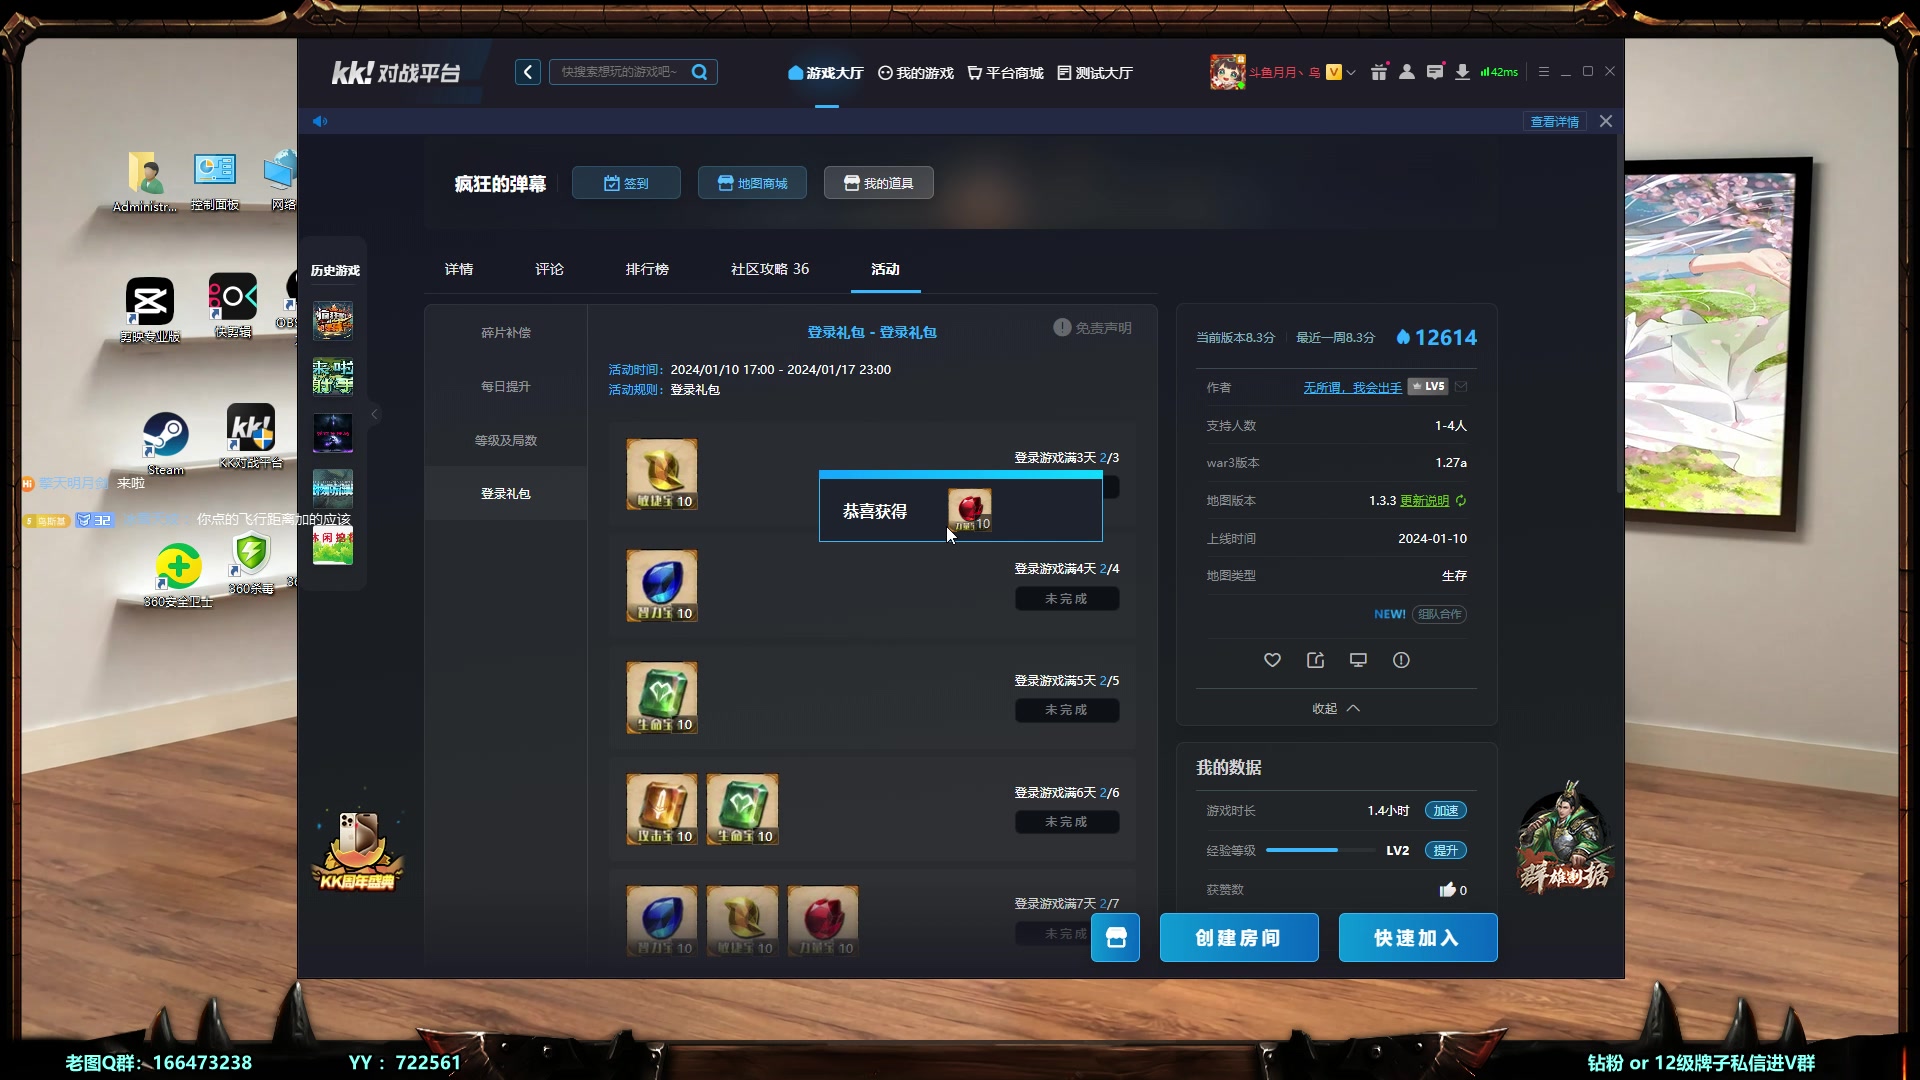This screenshot has height=1080, width=1920.
Task: Select the 详情 tab
Action: tap(459, 269)
